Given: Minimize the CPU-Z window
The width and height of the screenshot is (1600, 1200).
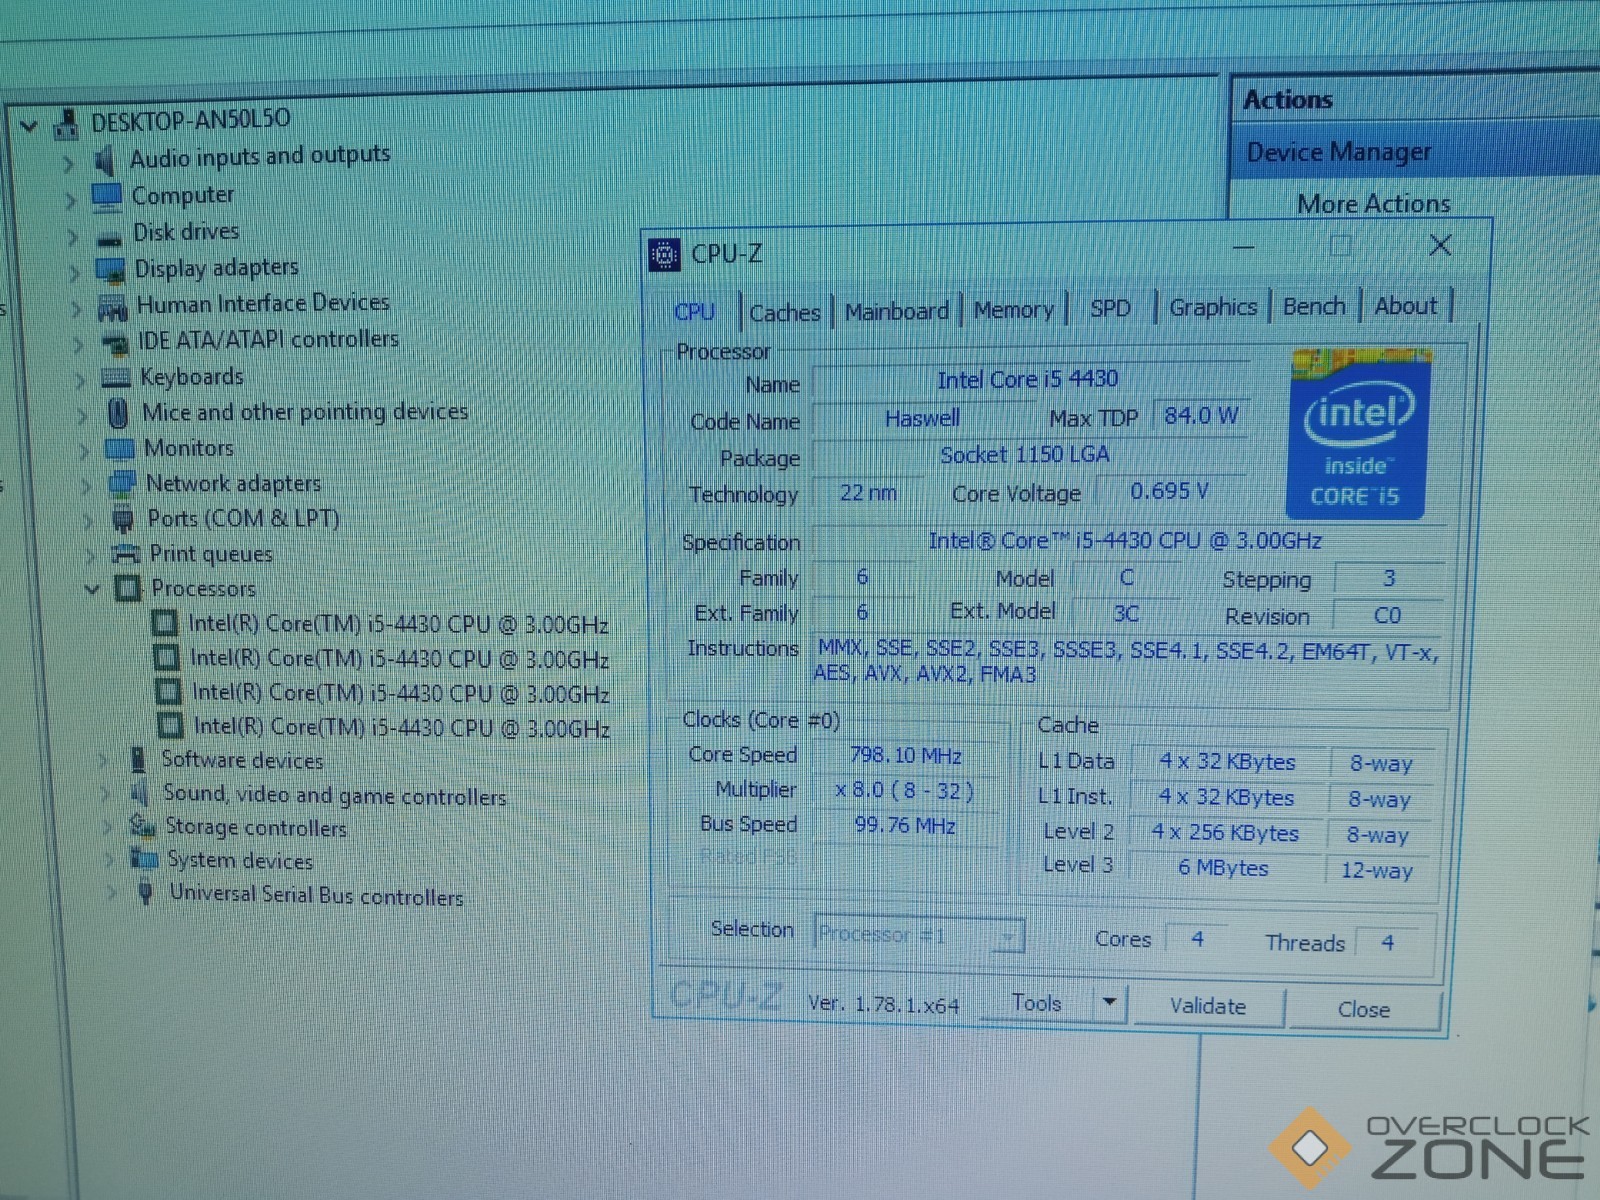Looking at the screenshot, I should click(x=1243, y=246).
